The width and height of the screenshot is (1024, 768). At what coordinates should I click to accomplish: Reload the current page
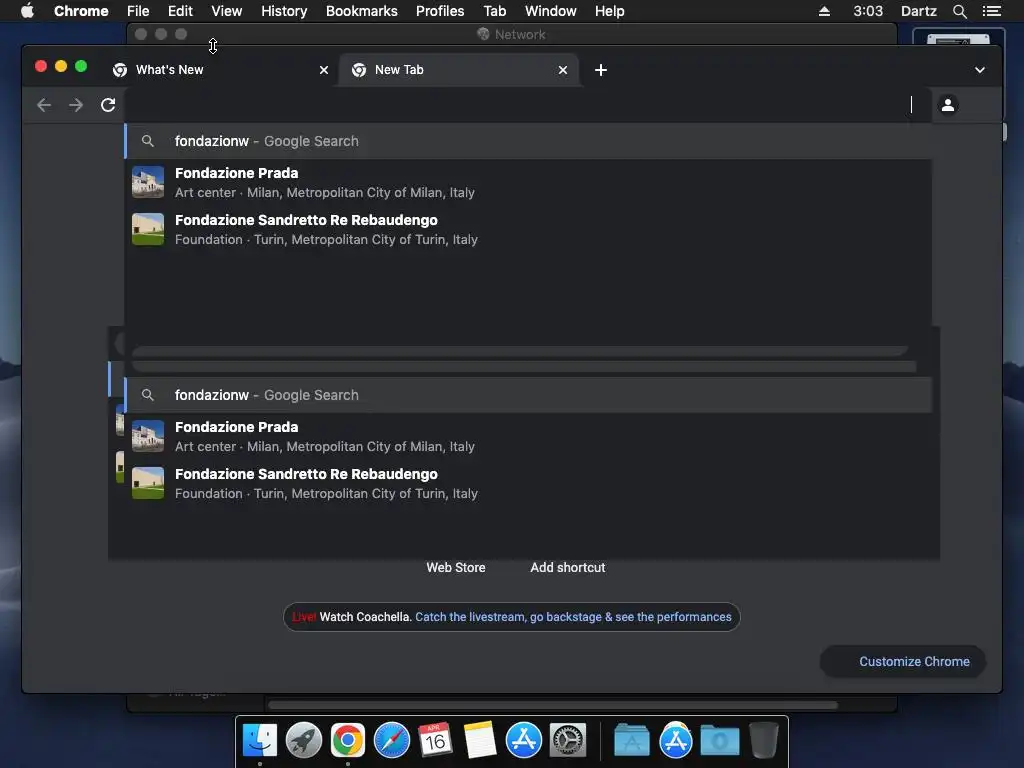point(108,105)
